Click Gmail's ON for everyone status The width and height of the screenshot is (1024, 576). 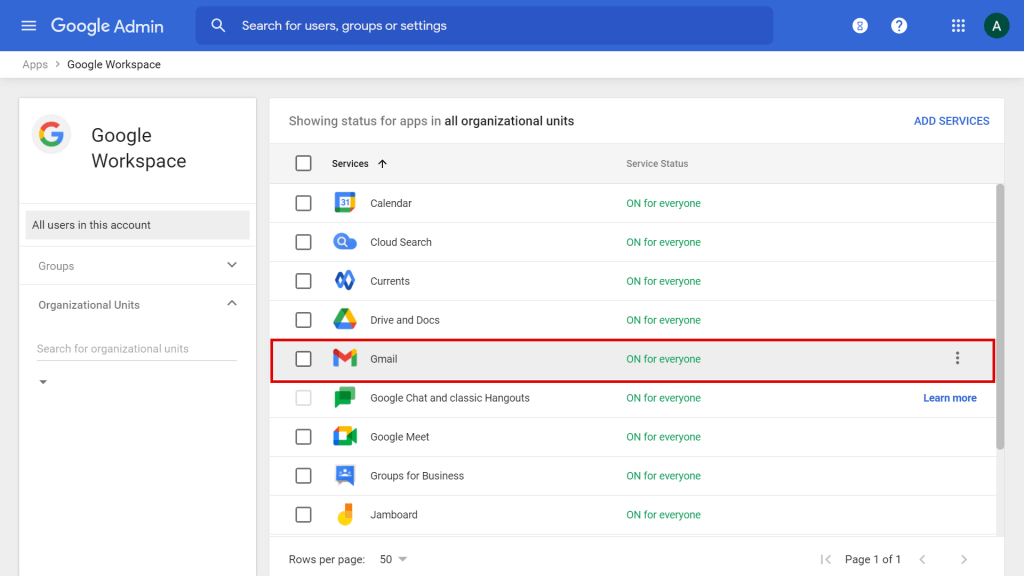(663, 359)
